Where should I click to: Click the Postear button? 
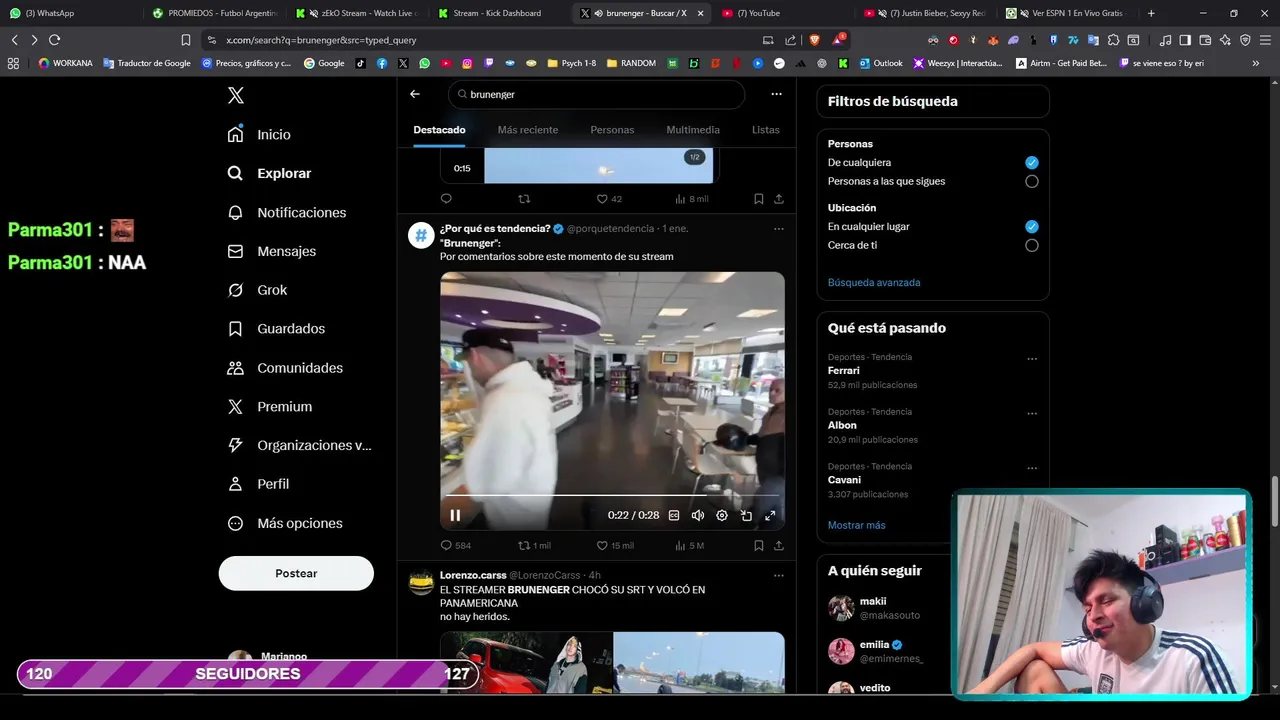click(296, 573)
